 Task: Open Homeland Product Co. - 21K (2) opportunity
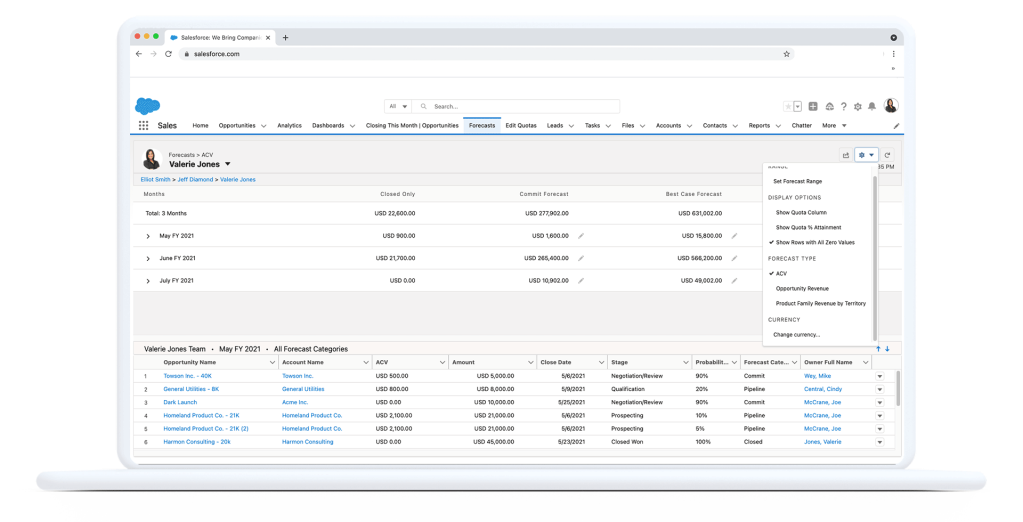click(x=206, y=429)
